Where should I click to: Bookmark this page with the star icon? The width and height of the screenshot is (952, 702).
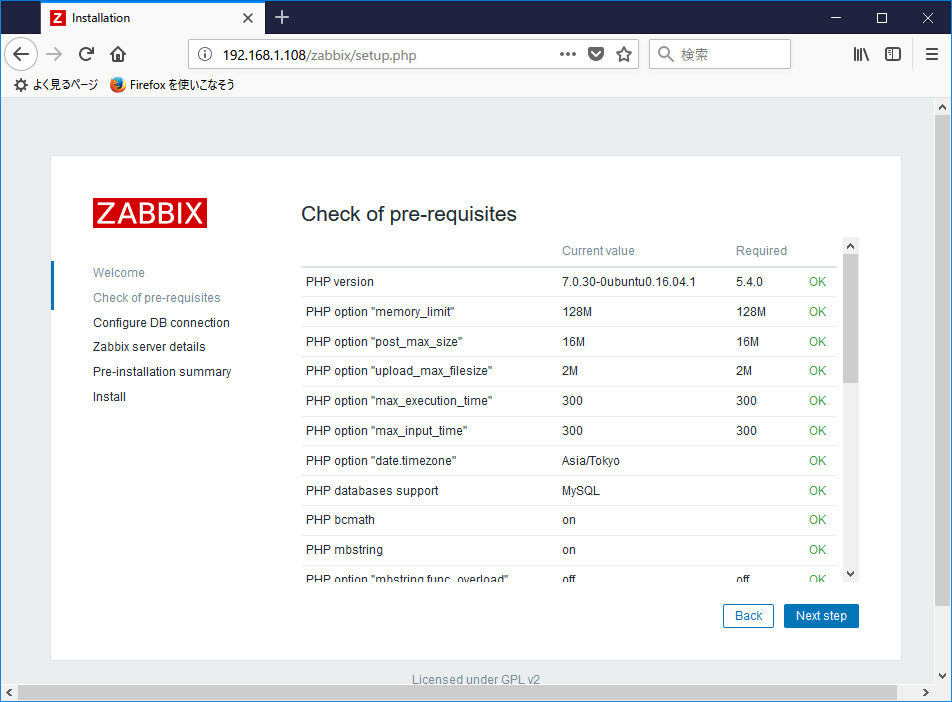coord(623,54)
